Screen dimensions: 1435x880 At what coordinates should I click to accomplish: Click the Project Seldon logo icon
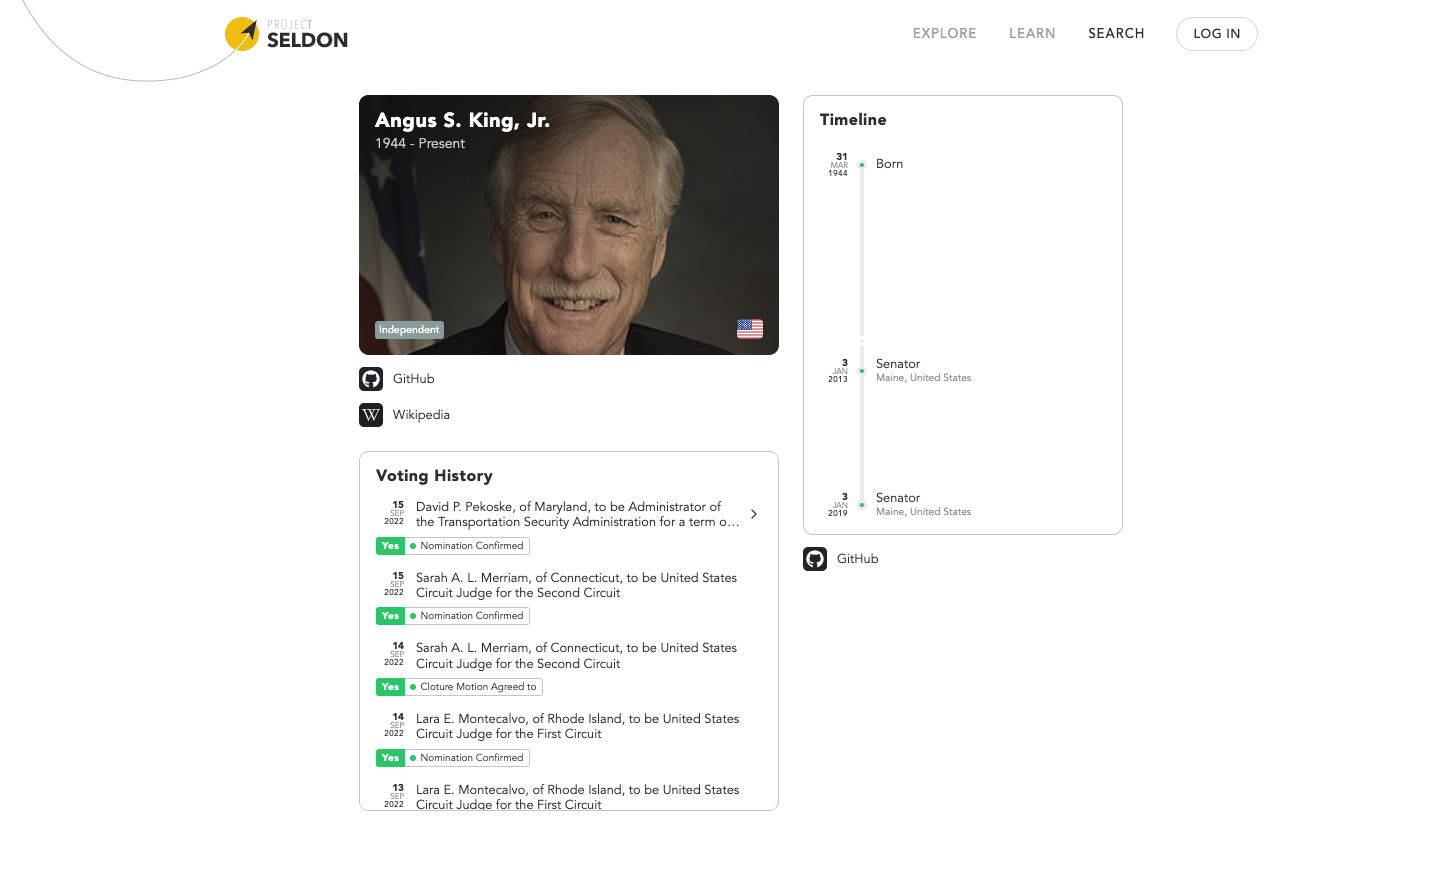click(242, 34)
